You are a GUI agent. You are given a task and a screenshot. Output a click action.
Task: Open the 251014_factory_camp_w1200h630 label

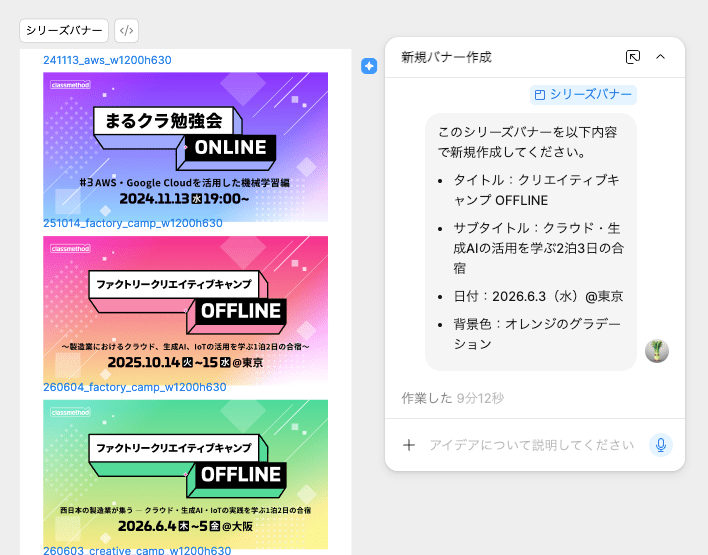click(133, 223)
